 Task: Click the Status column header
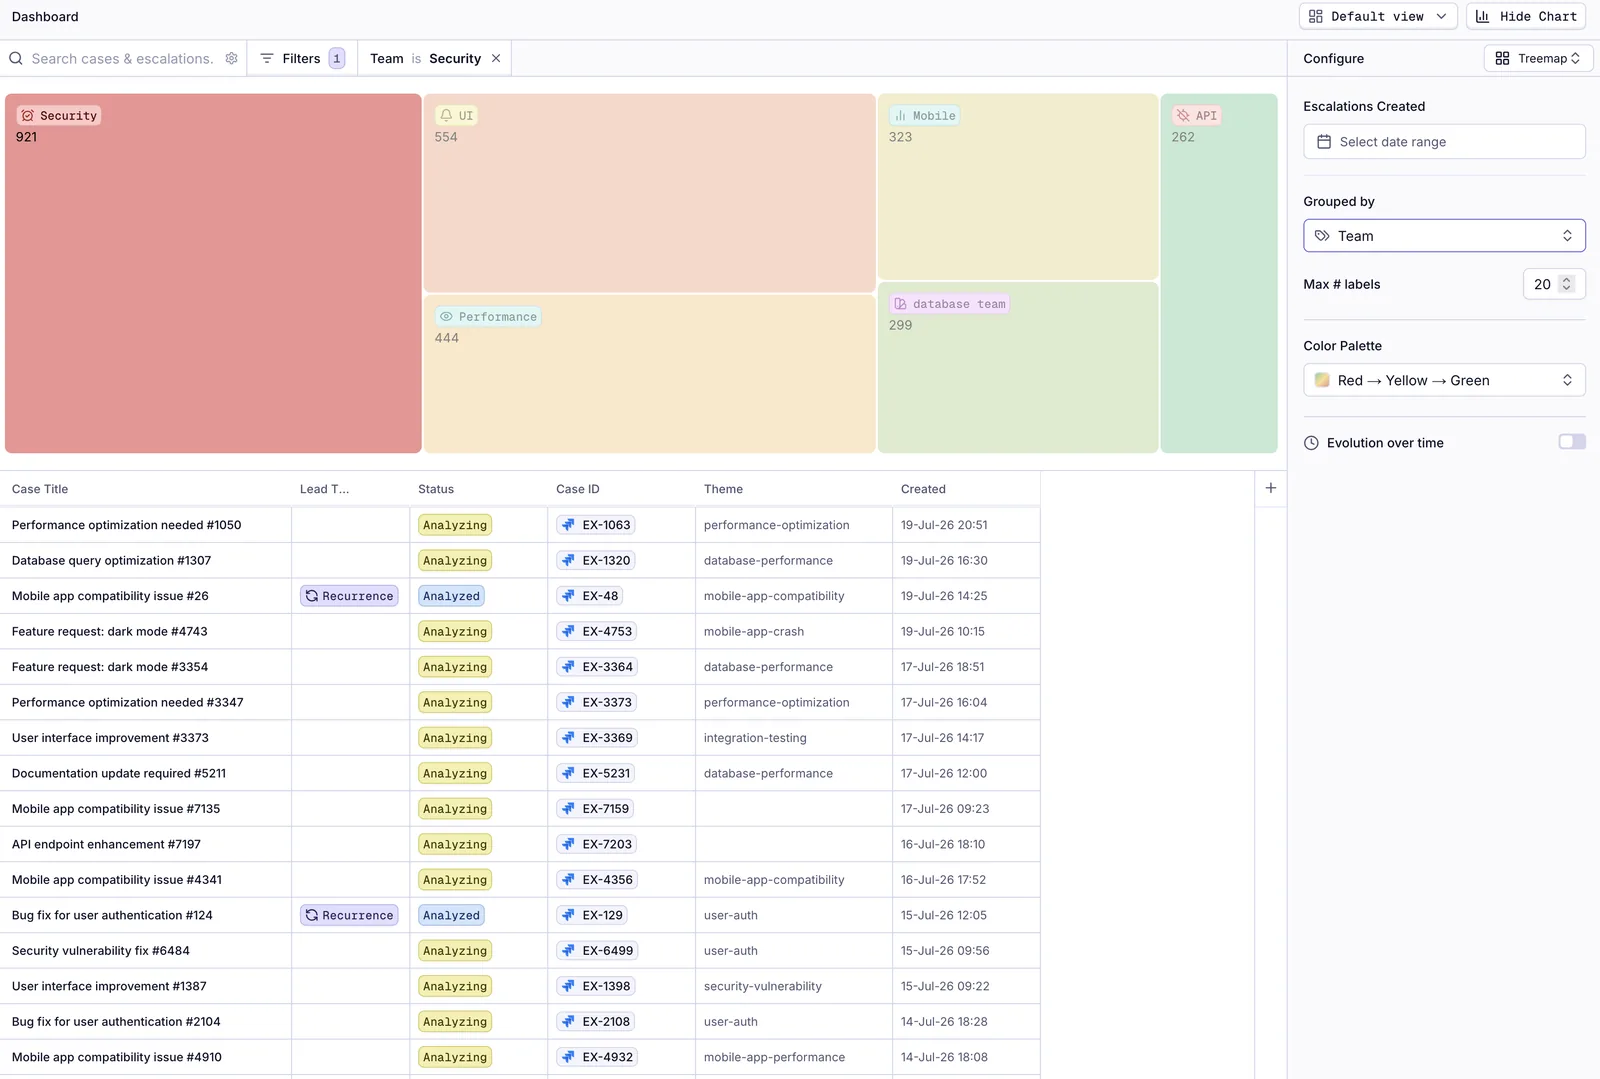coord(436,489)
